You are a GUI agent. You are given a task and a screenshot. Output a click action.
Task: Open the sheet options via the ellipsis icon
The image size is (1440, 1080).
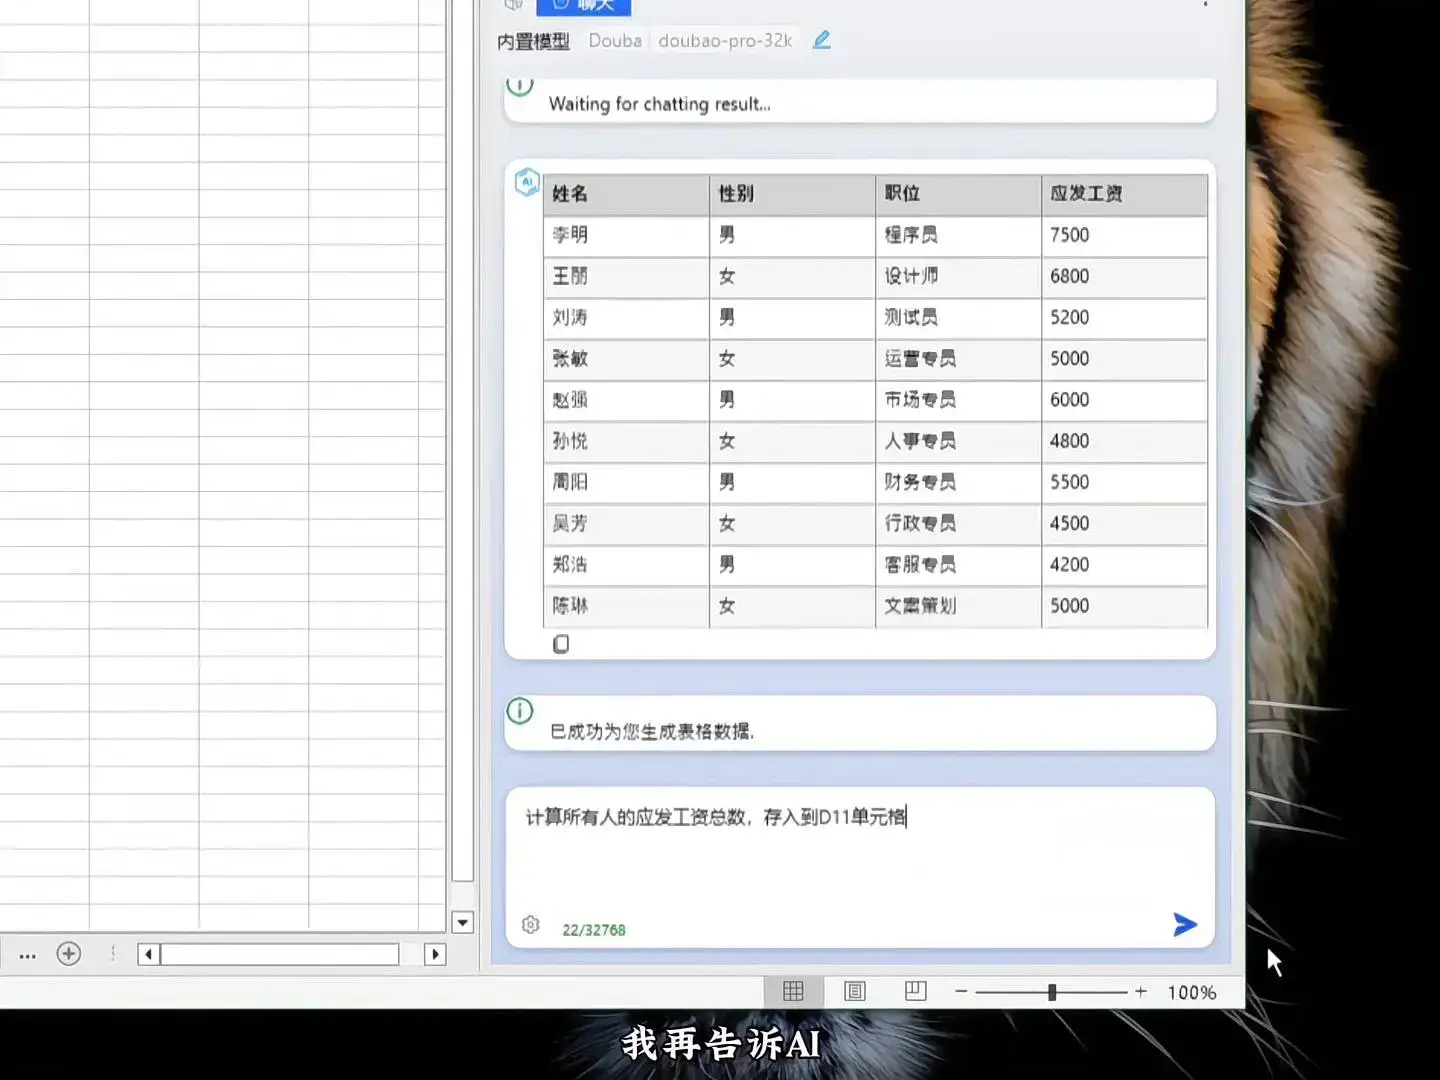pos(27,956)
